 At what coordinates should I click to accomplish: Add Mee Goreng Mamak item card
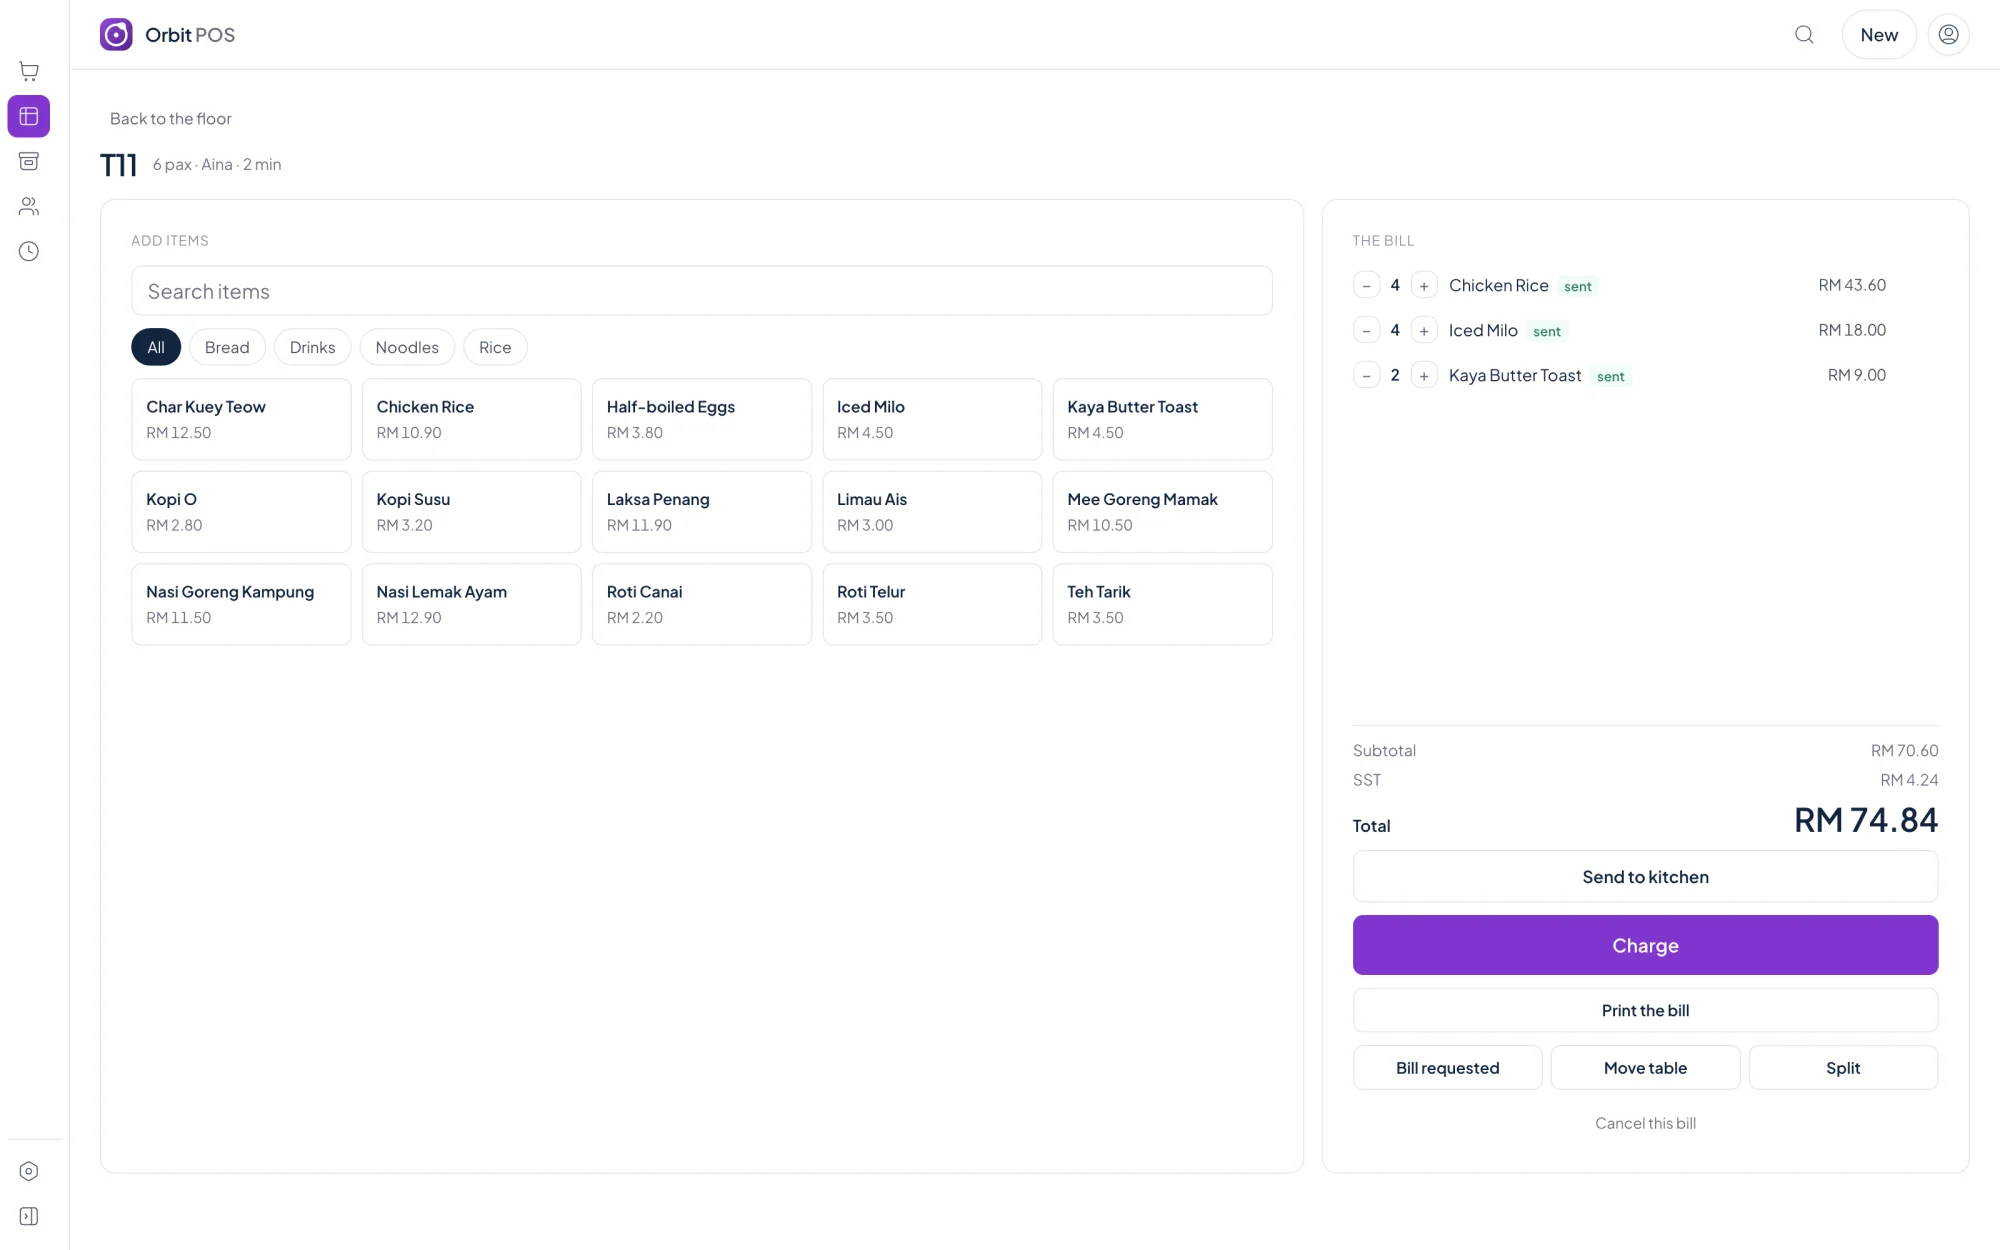pyautogui.click(x=1162, y=512)
